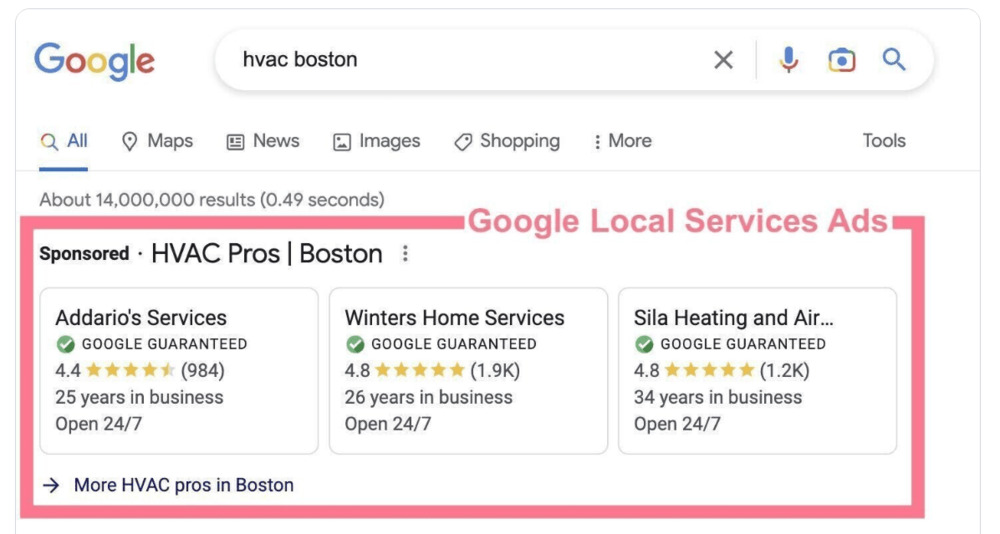The width and height of the screenshot is (1000, 534).
Task: Click the 'Sponsored' label
Action: click(84, 254)
